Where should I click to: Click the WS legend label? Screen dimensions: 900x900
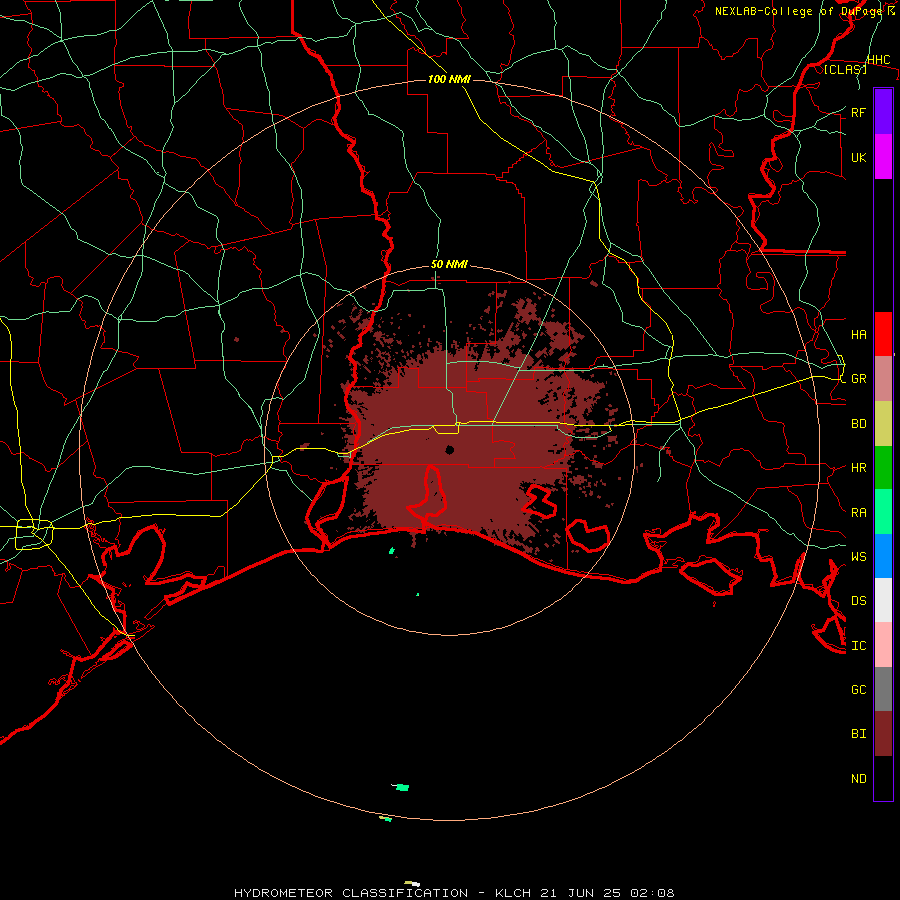[x=858, y=557]
